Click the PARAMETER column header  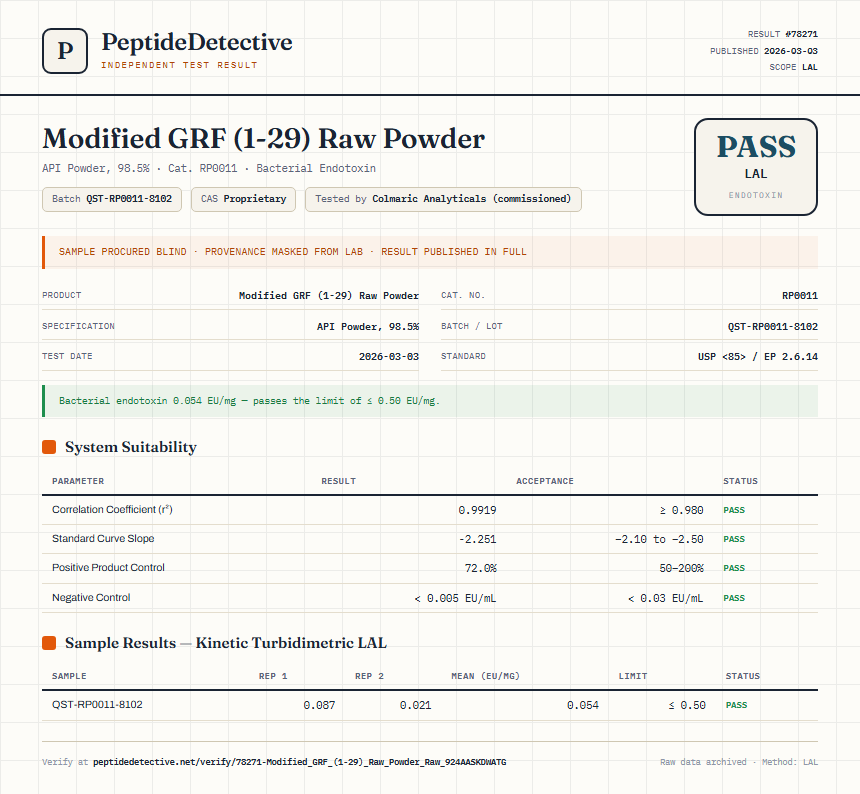[78, 481]
